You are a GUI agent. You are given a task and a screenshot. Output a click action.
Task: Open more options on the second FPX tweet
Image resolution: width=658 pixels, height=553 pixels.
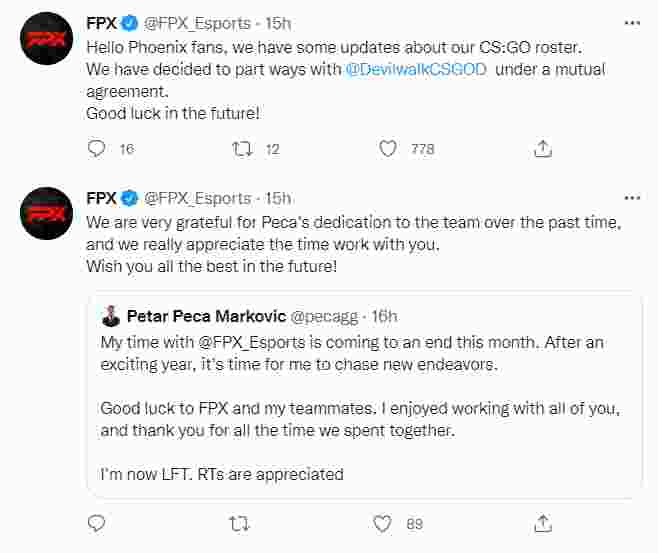pyautogui.click(x=631, y=197)
